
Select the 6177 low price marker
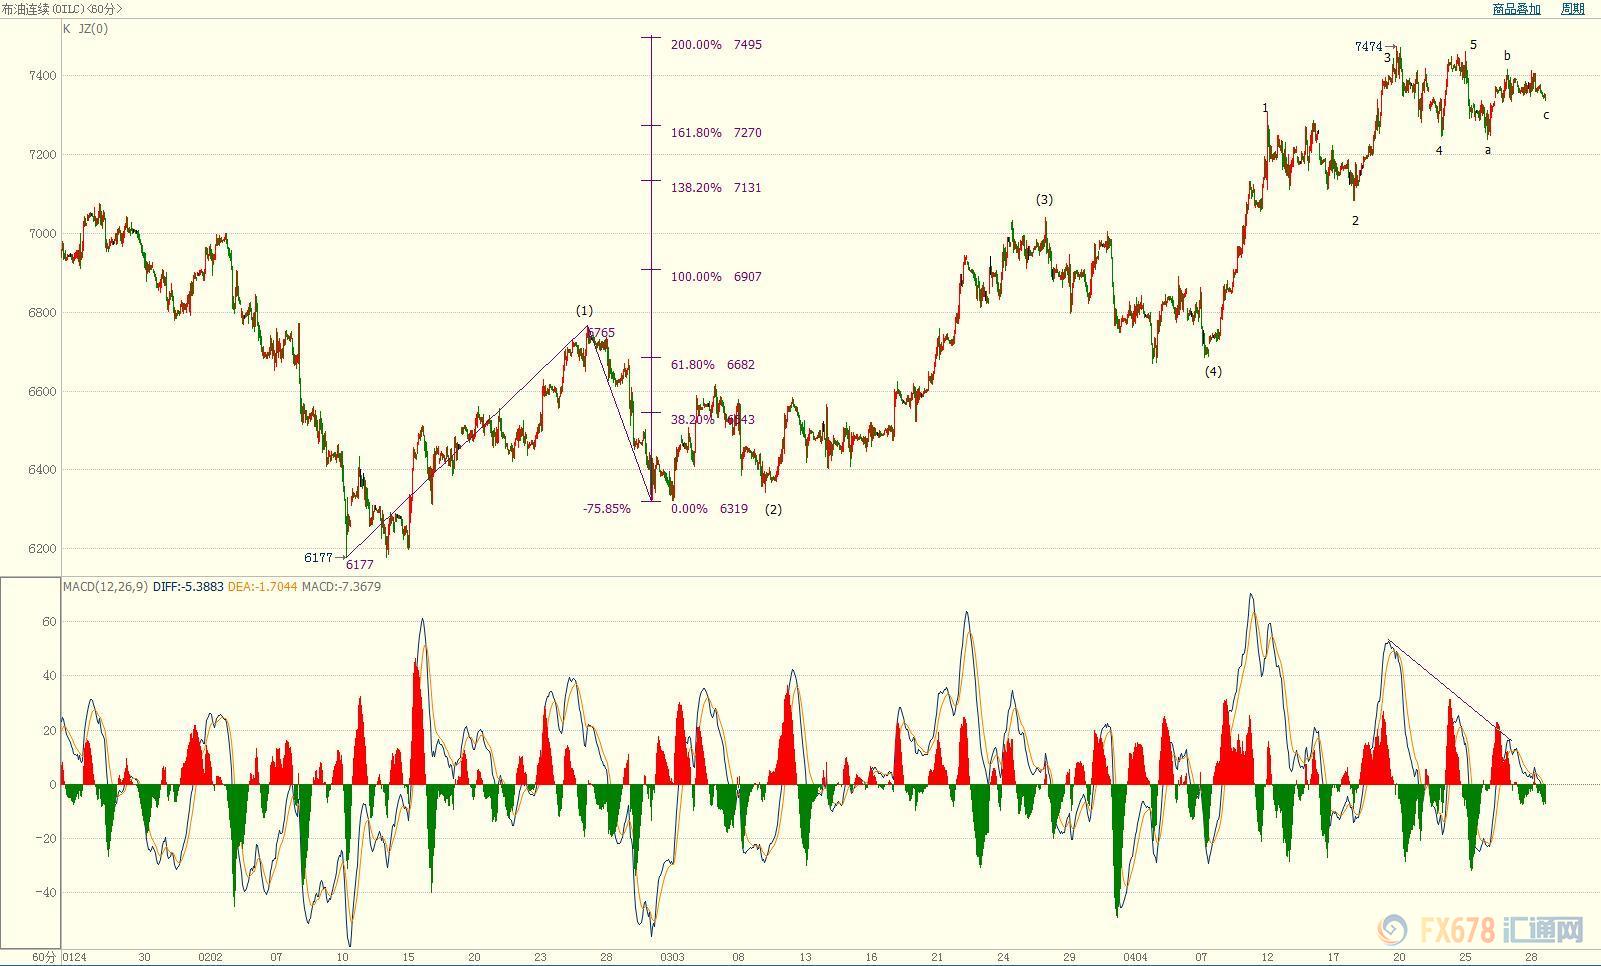coord(319,558)
